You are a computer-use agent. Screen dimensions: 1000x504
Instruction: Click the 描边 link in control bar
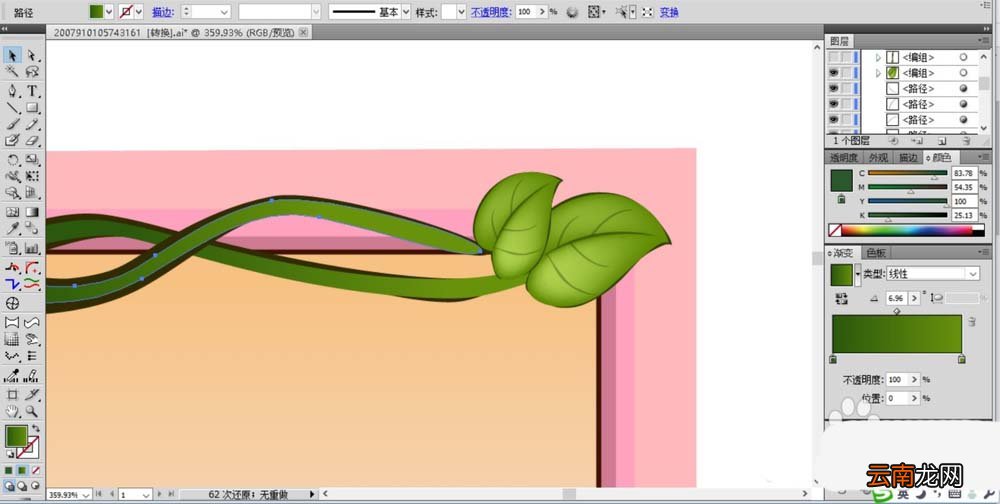pyautogui.click(x=163, y=11)
